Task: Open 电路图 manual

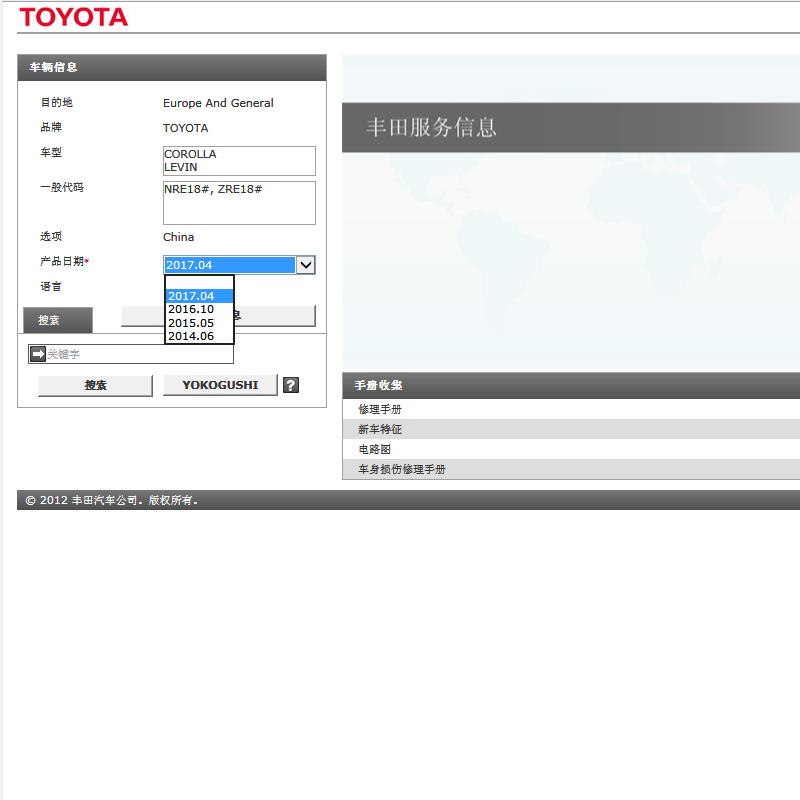Action: point(374,449)
